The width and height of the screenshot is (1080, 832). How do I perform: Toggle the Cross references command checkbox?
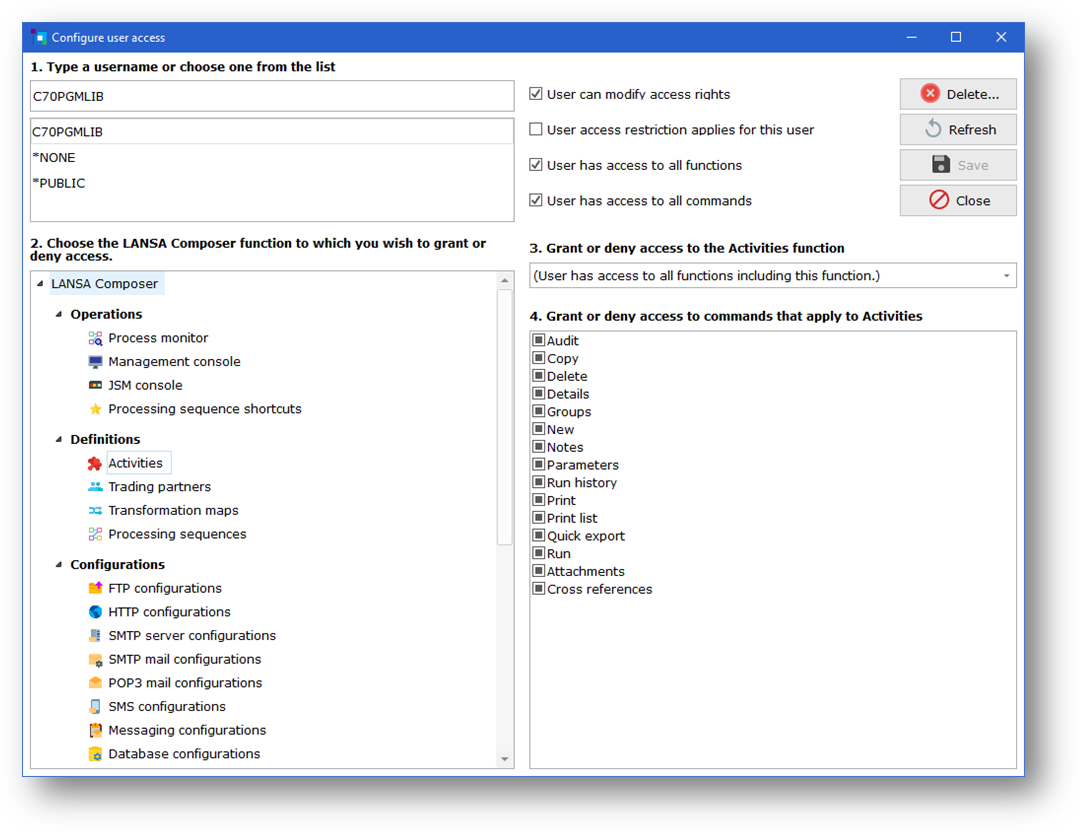[x=539, y=589]
